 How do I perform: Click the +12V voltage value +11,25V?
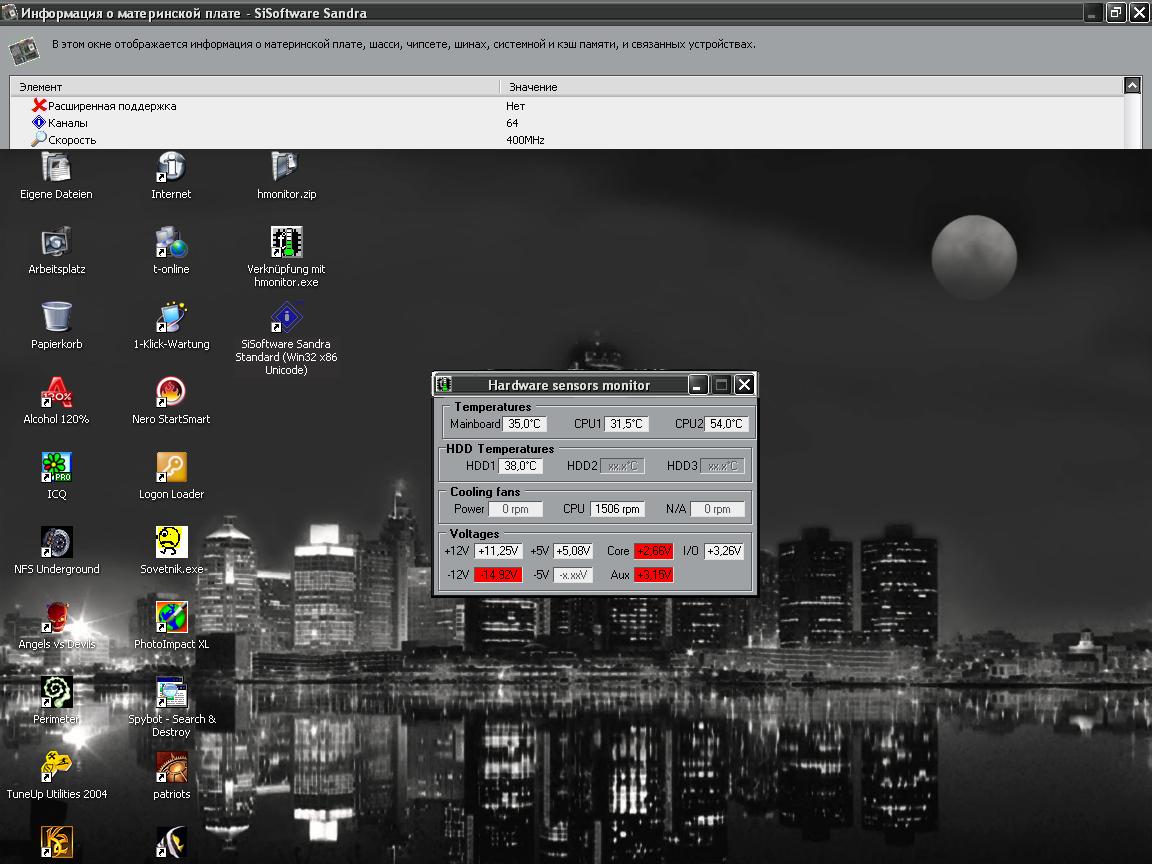click(498, 551)
